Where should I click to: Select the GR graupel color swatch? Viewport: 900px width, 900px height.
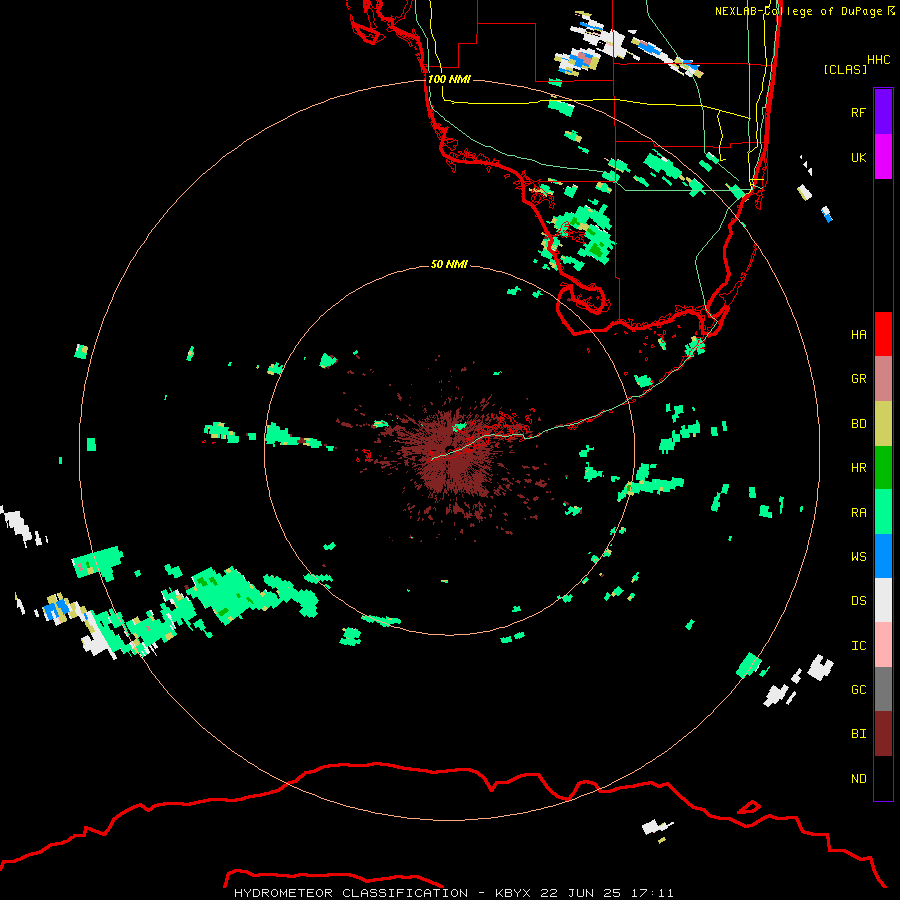pyautogui.click(x=883, y=379)
